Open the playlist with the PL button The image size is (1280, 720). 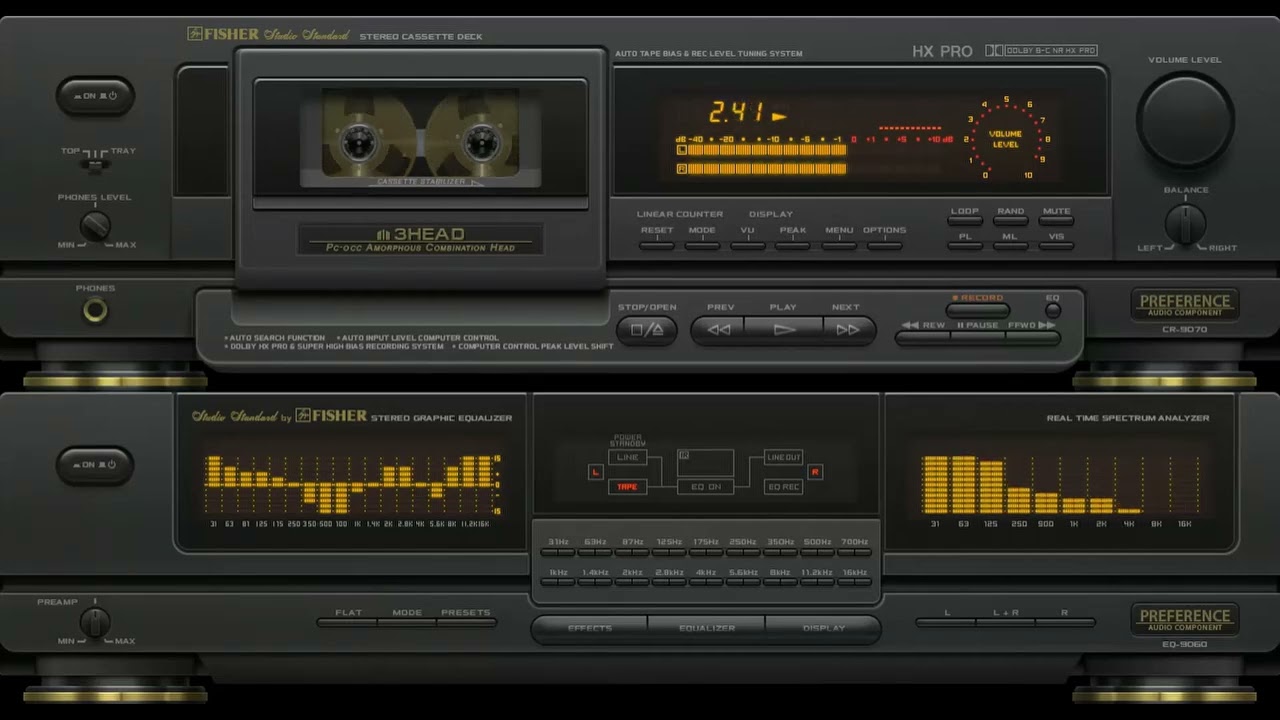(x=965, y=246)
